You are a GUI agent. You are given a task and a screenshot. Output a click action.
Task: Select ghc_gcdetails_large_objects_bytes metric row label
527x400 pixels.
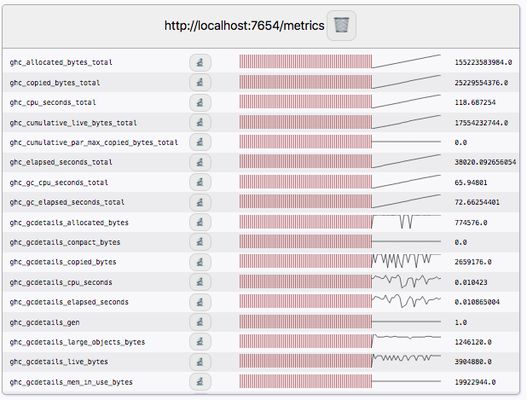77,342
